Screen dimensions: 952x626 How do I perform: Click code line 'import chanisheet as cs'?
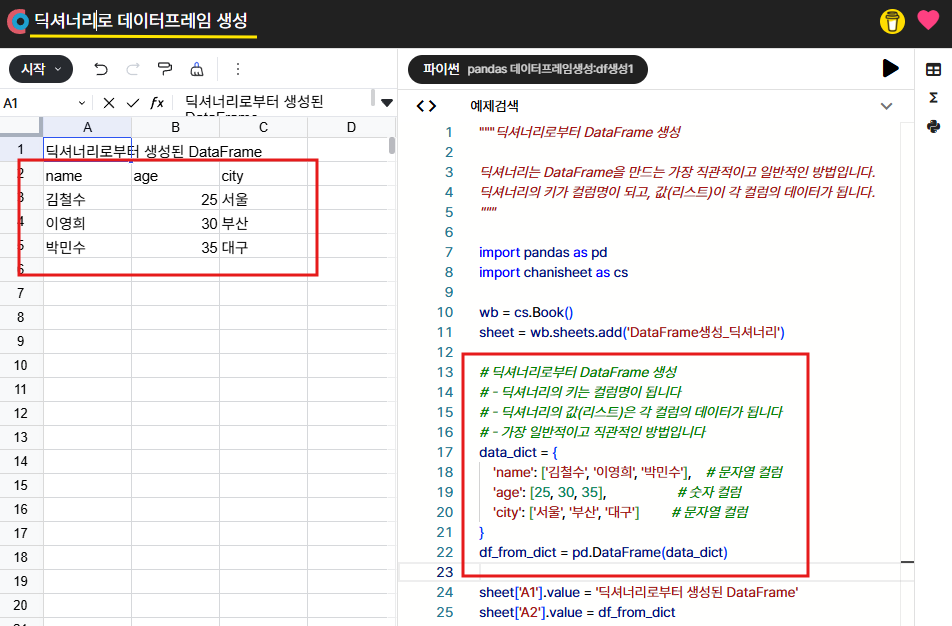point(553,273)
